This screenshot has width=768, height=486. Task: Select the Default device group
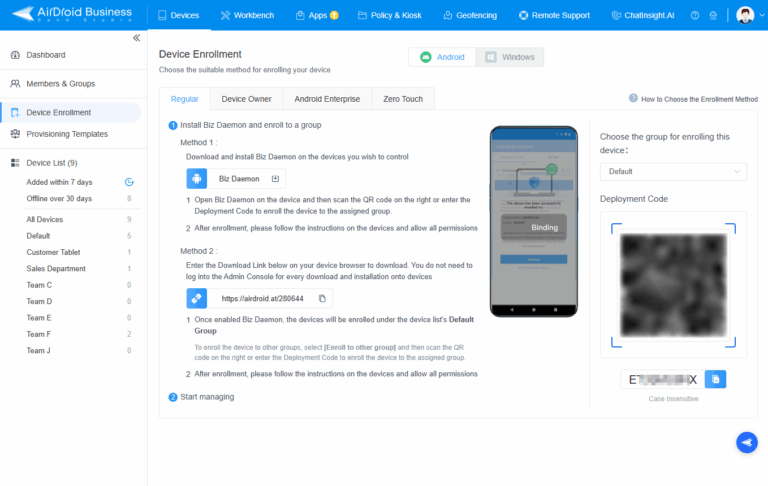(38, 236)
